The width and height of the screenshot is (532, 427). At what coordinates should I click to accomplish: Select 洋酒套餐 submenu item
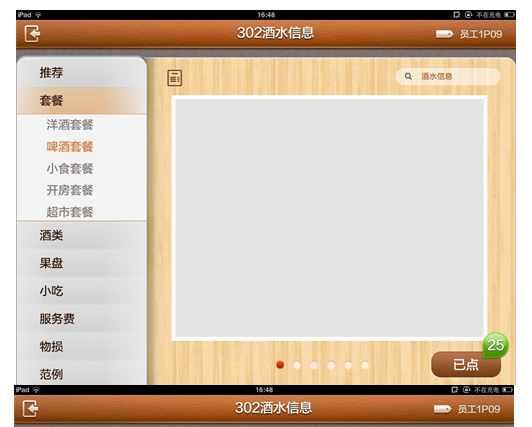click(x=70, y=125)
